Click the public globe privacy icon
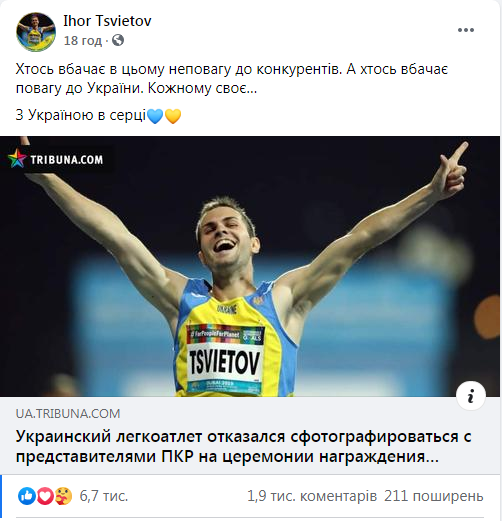This screenshot has height=521, width=502. coord(118,40)
